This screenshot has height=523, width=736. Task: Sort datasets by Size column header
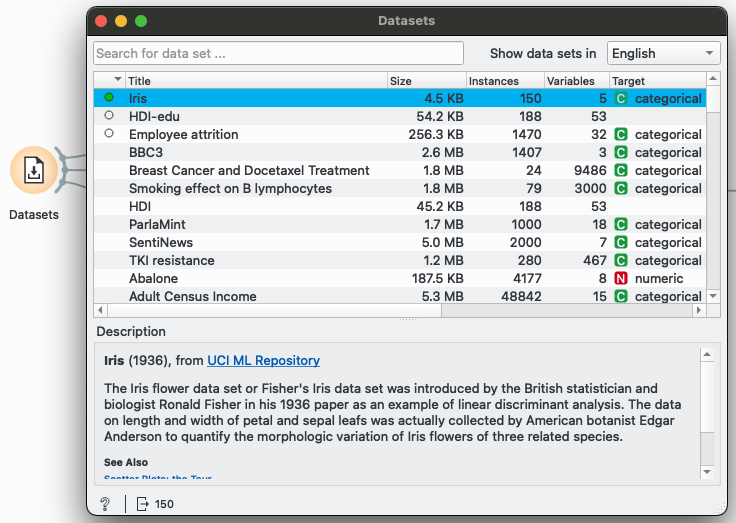(426, 80)
